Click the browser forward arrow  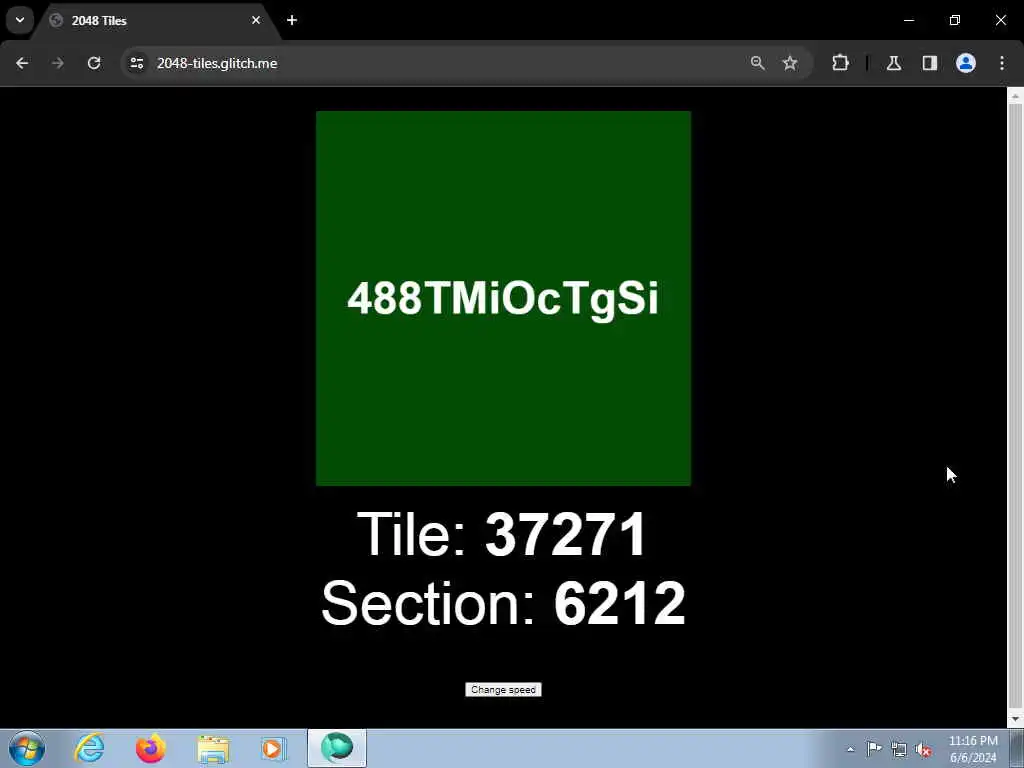57,63
